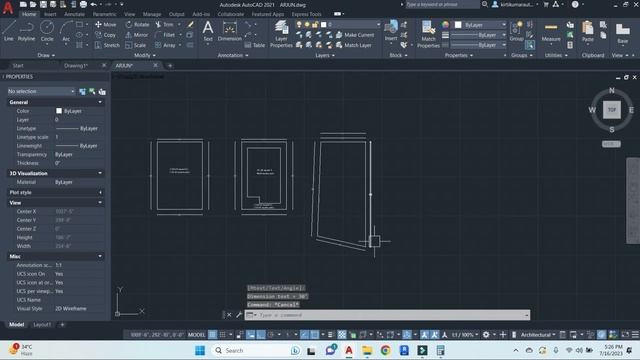
Task: Switch to Layout1 tab
Action: click(x=42, y=324)
